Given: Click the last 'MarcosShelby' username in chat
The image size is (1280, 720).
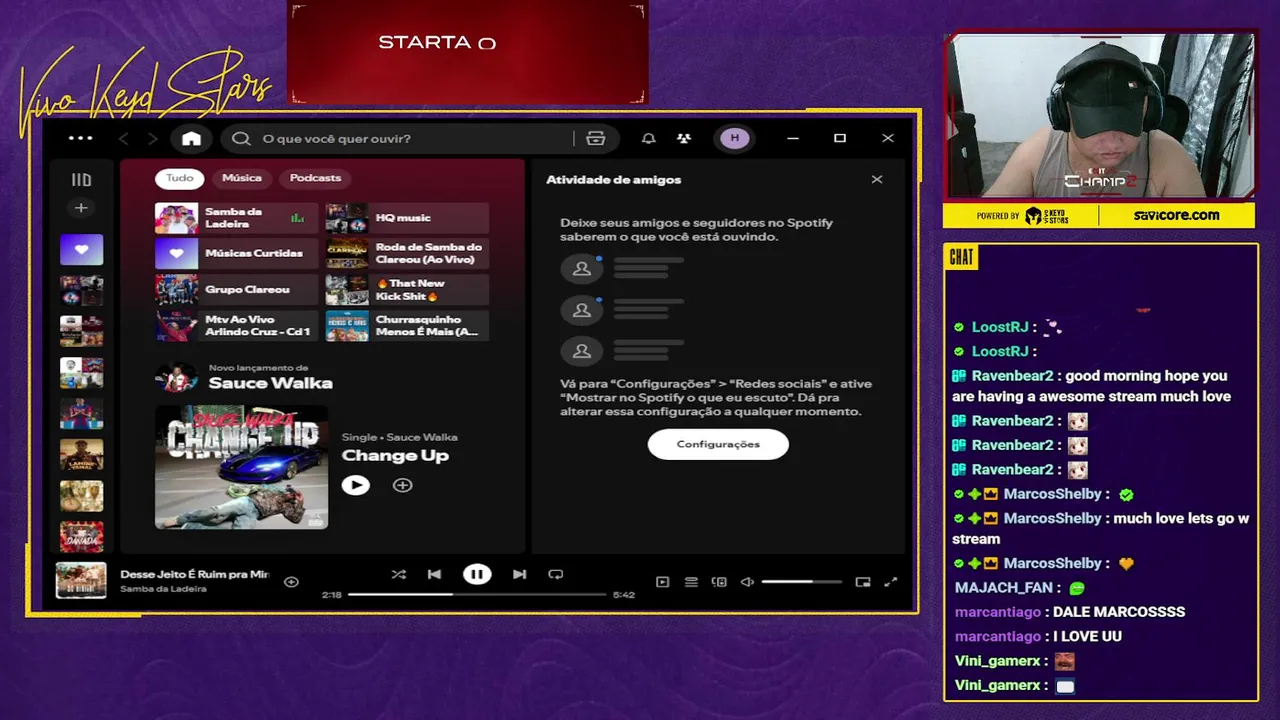Looking at the screenshot, I should 1052,563.
